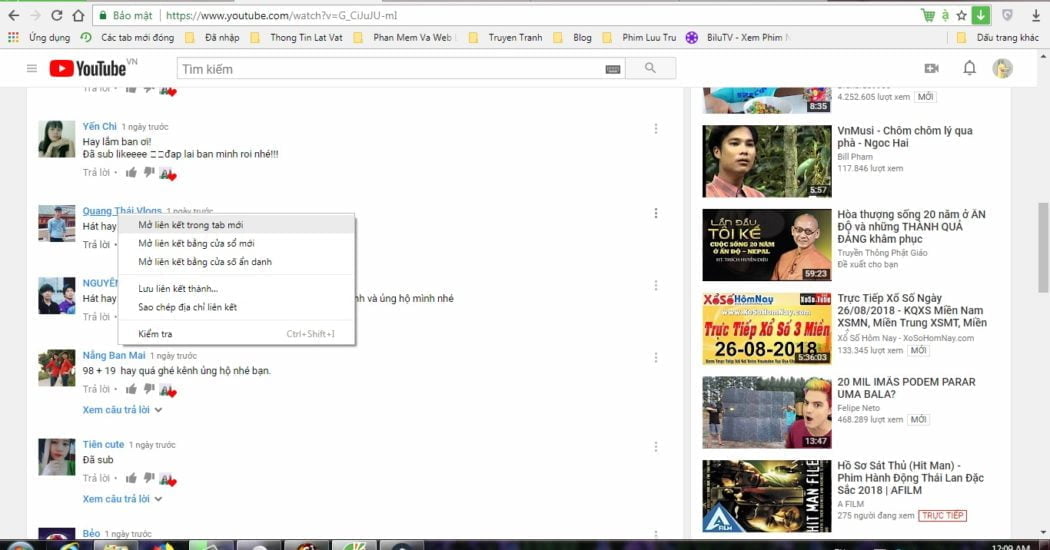The width and height of the screenshot is (1050, 550).
Task: Open the shield extension icon
Action: (1007, 15)
